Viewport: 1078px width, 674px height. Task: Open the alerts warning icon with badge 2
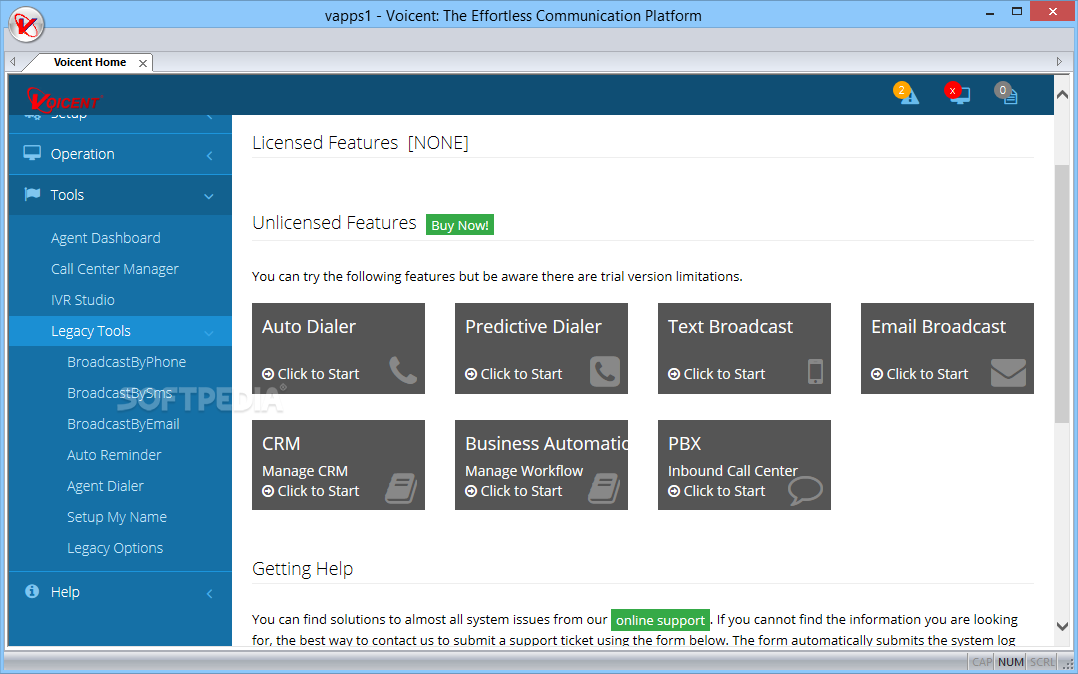point(906,93)
